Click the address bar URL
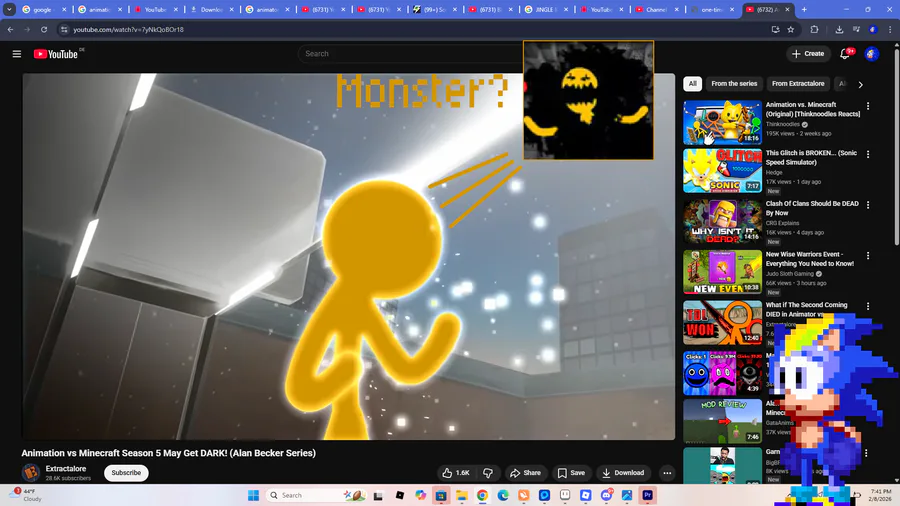The width and height of the screenshot is (900, 506). 129,29
